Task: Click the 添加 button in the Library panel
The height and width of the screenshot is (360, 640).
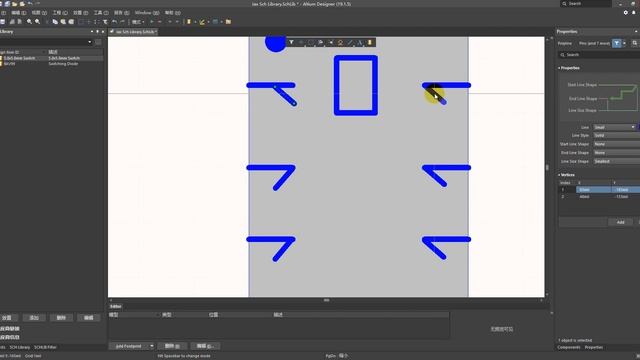Action: 34,318
